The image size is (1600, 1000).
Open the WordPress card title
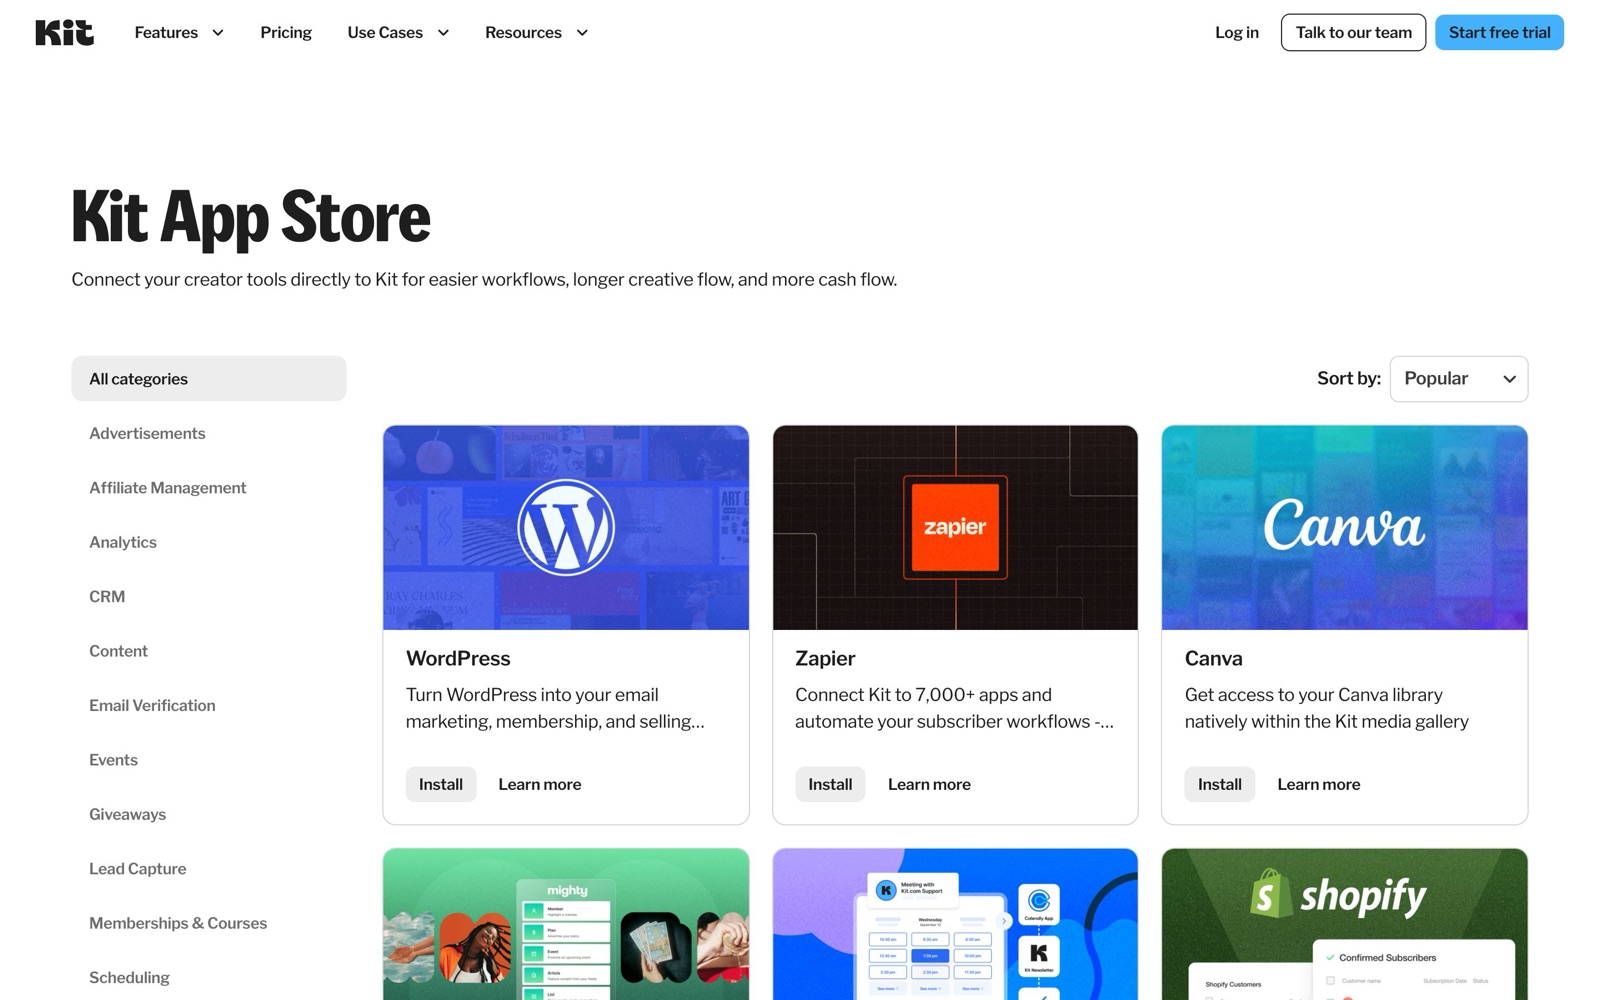coord(458,659)
